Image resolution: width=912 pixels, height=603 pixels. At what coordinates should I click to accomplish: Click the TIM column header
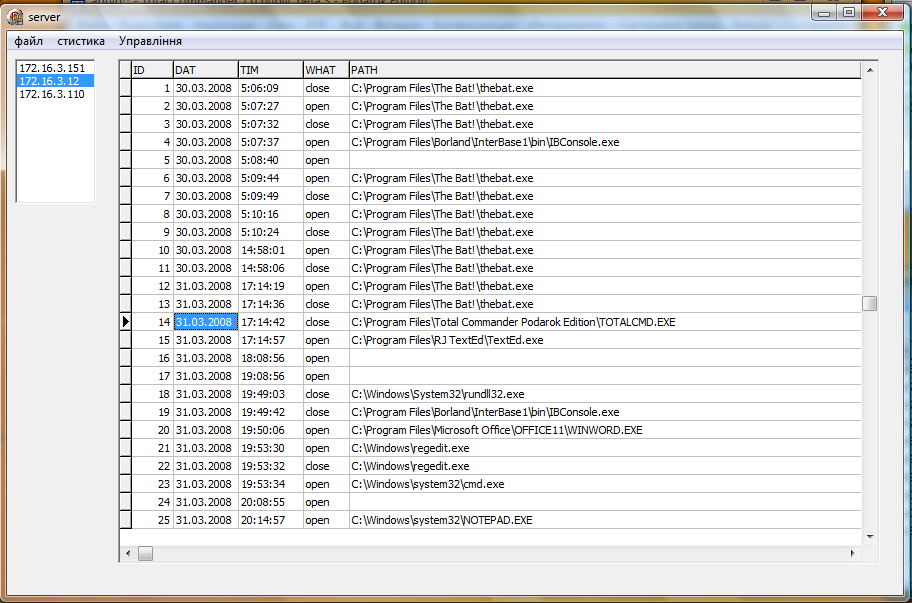tap(271, 70)
